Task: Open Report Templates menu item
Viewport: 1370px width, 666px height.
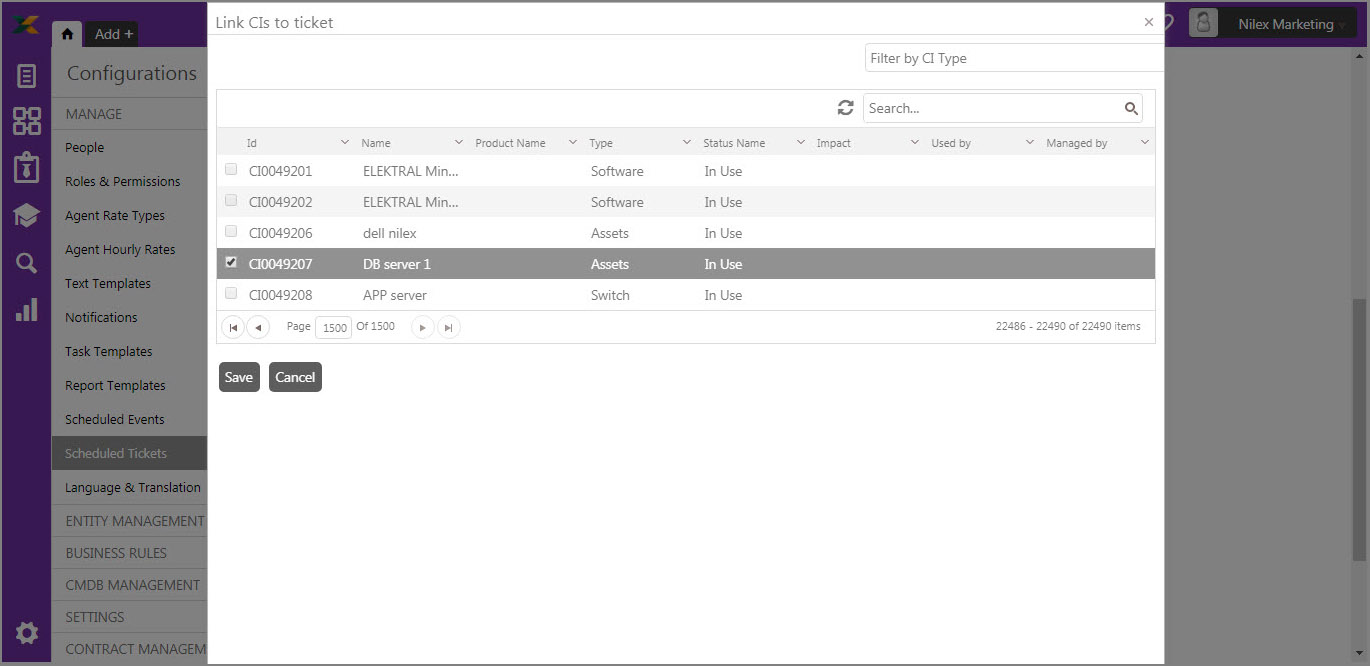Action: tap(115, 385)
